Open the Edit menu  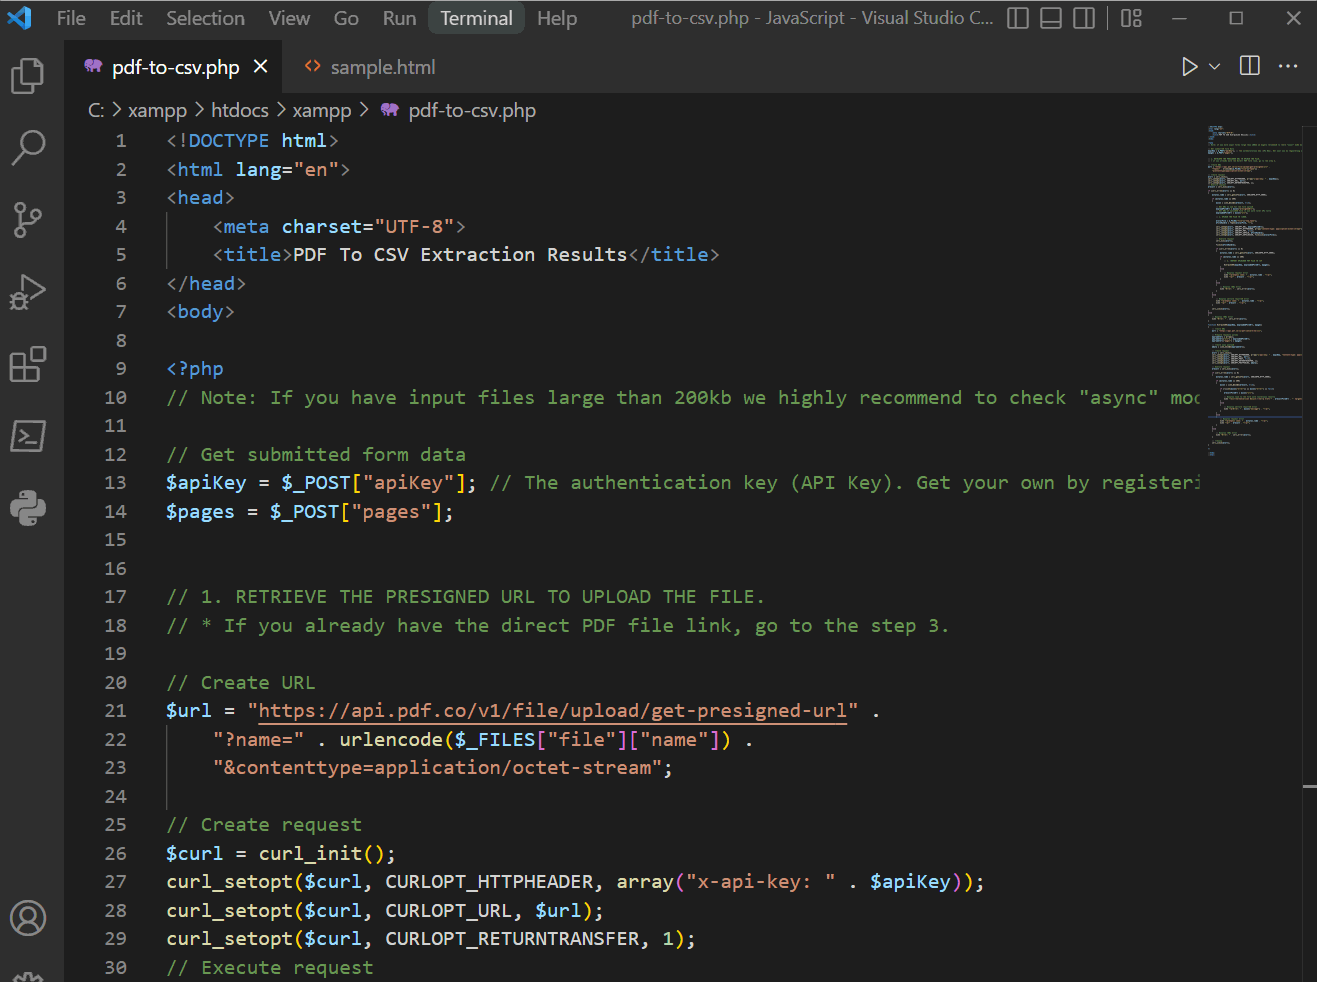pos(126,18)
